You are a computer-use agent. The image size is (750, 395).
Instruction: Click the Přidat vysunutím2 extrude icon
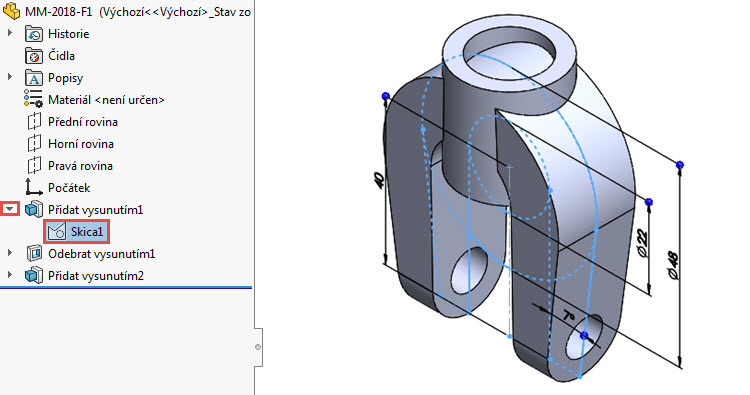[x=34, y=275]
